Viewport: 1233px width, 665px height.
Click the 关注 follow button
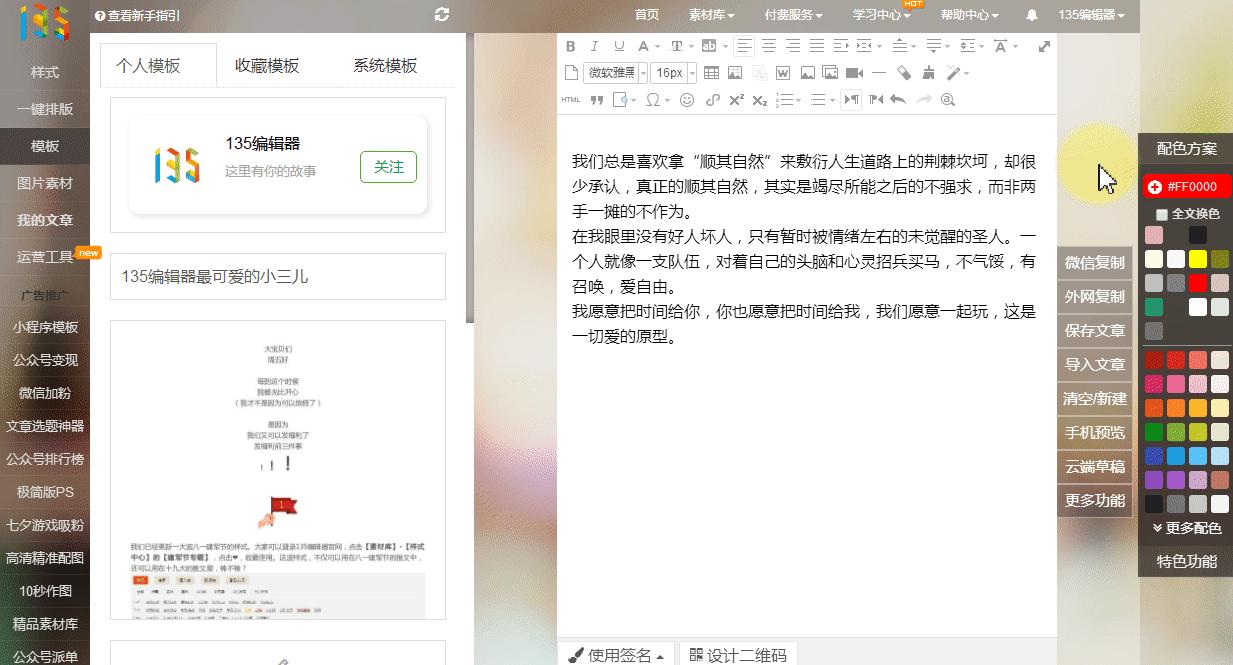(x=388, y=167)
